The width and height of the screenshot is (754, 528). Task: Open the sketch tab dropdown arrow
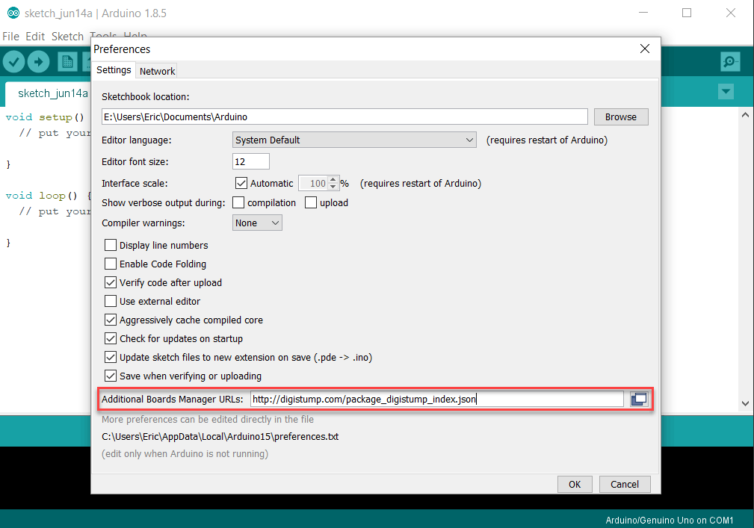coord(726,92)
